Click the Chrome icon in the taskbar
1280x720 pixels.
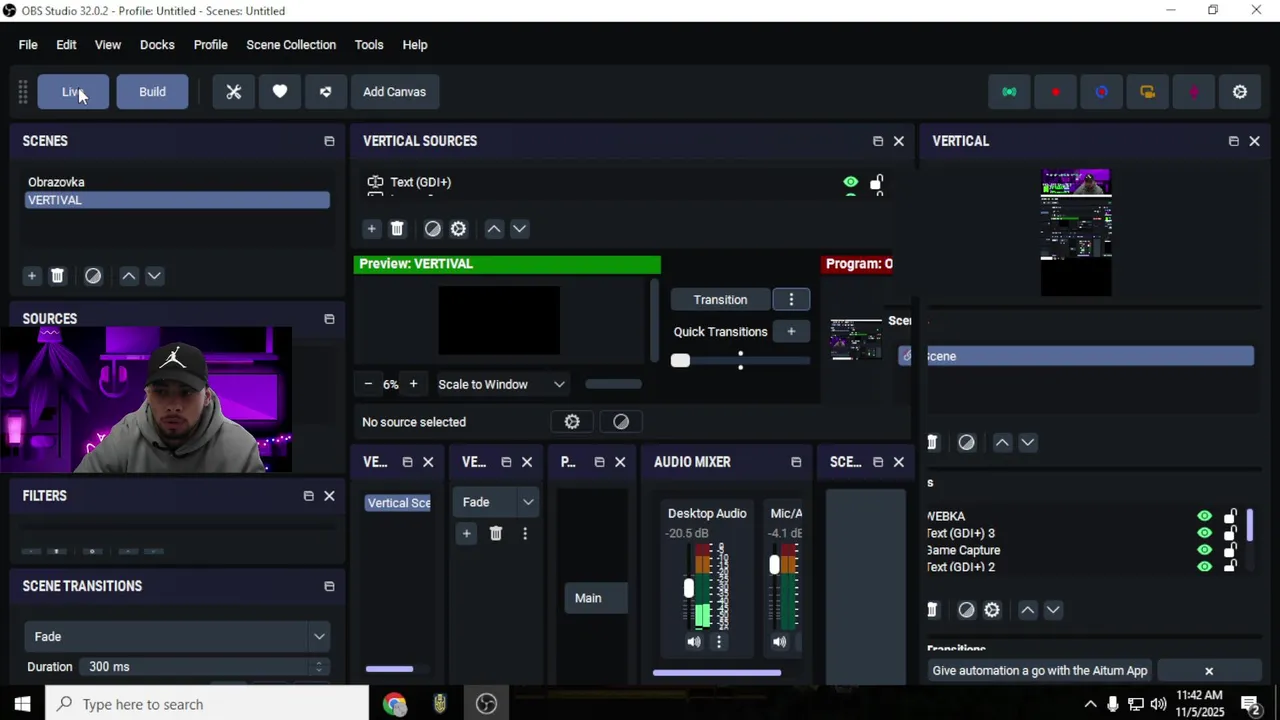click(x=395, y=704)
